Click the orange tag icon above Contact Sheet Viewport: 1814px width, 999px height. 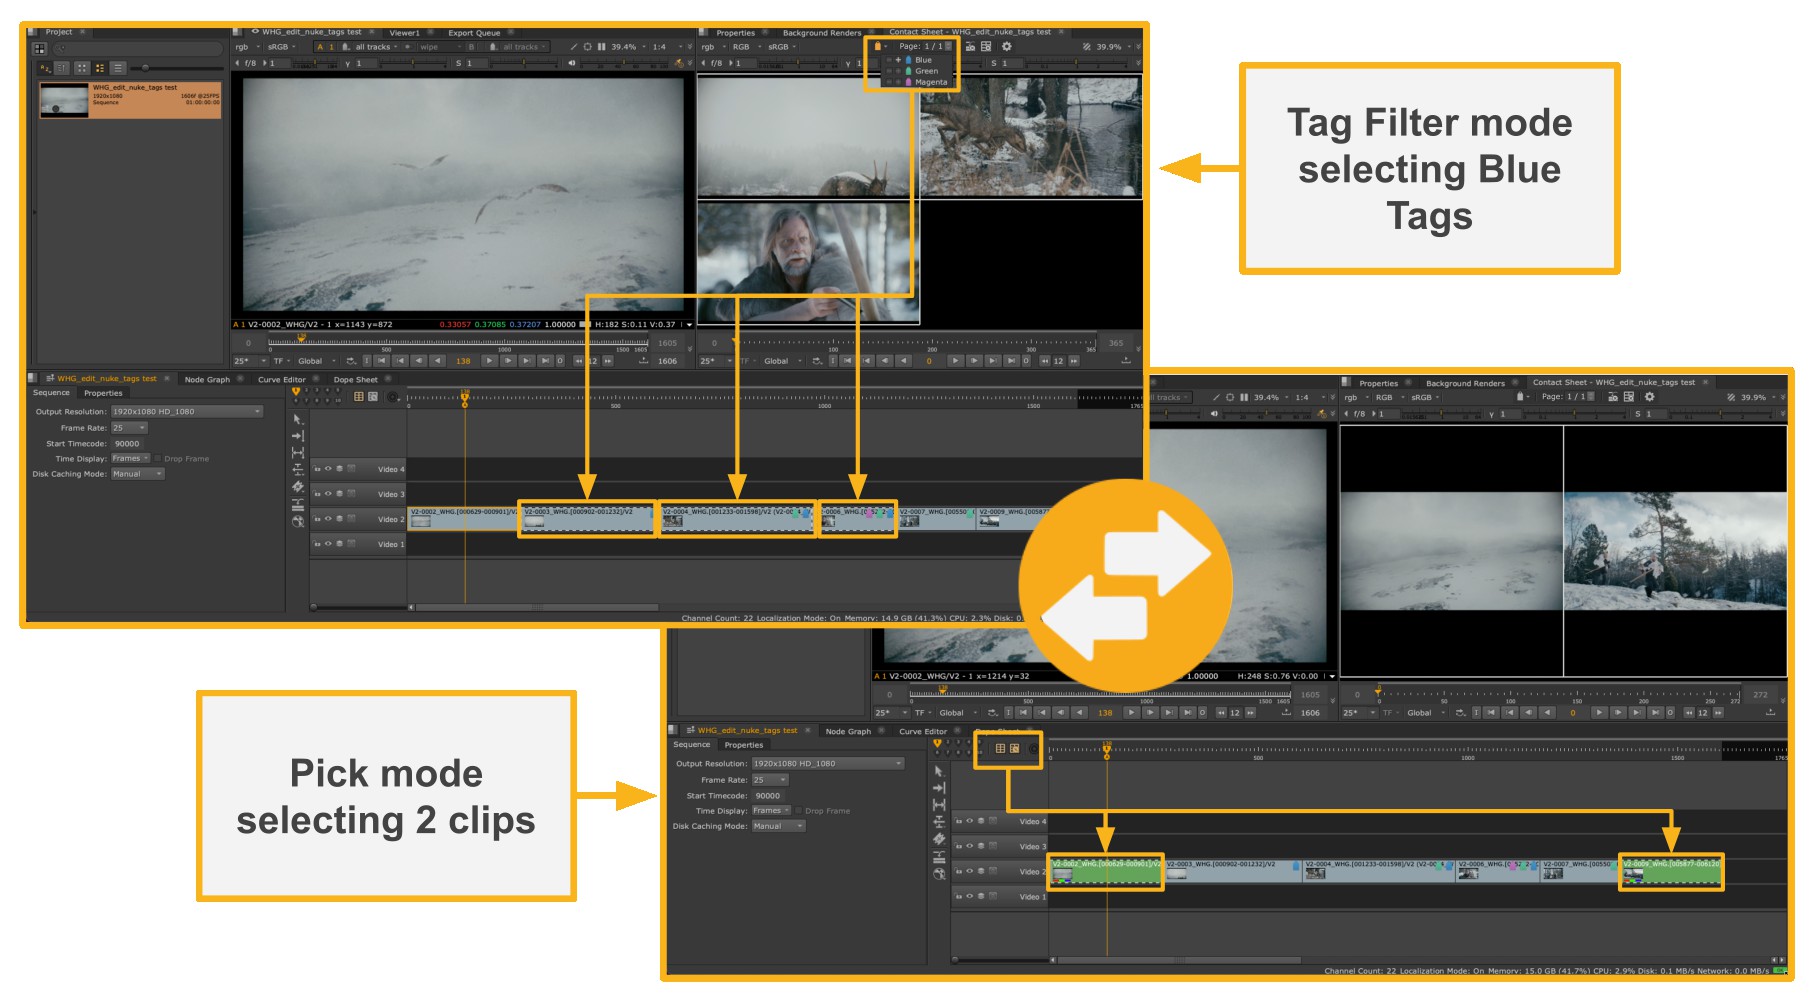[x=877, y=46]
